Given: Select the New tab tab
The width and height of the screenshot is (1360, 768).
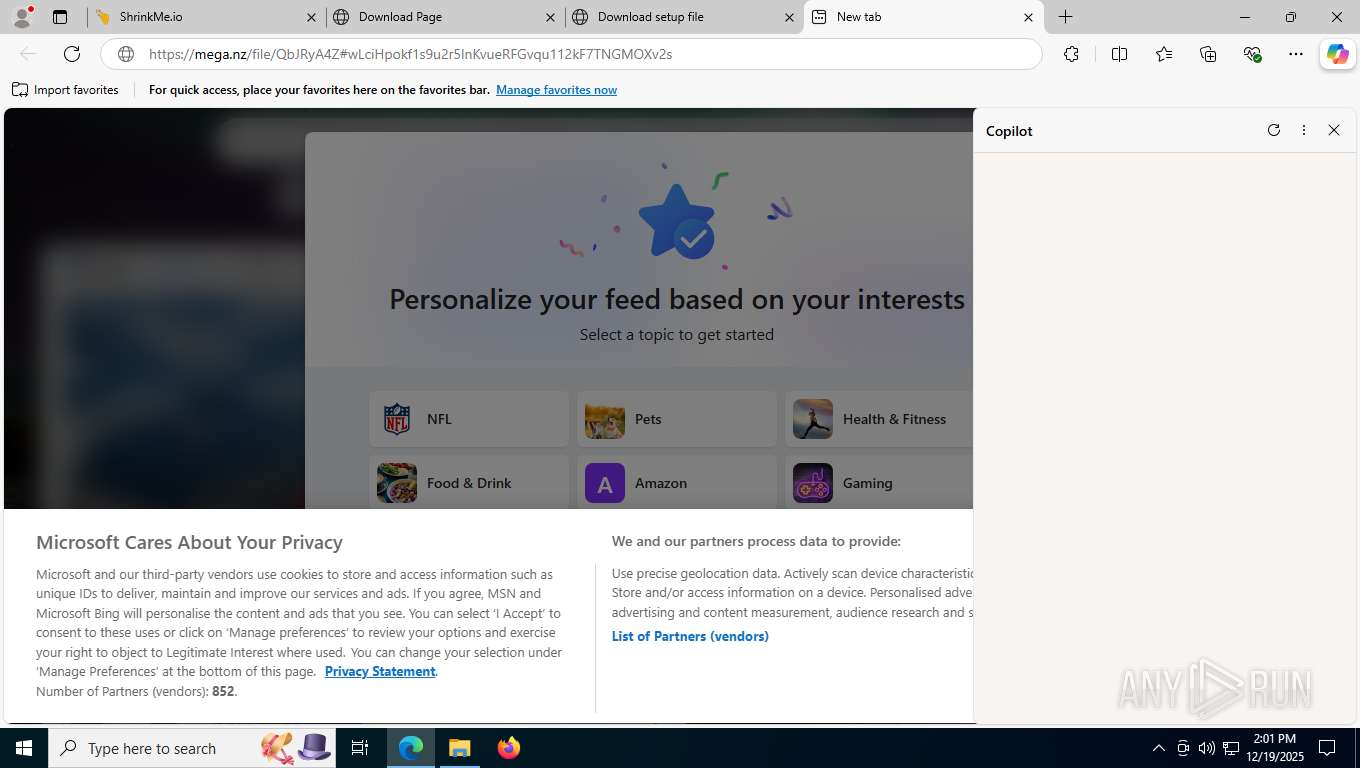Looking at the screenshot, I should (x=922, y=17).
